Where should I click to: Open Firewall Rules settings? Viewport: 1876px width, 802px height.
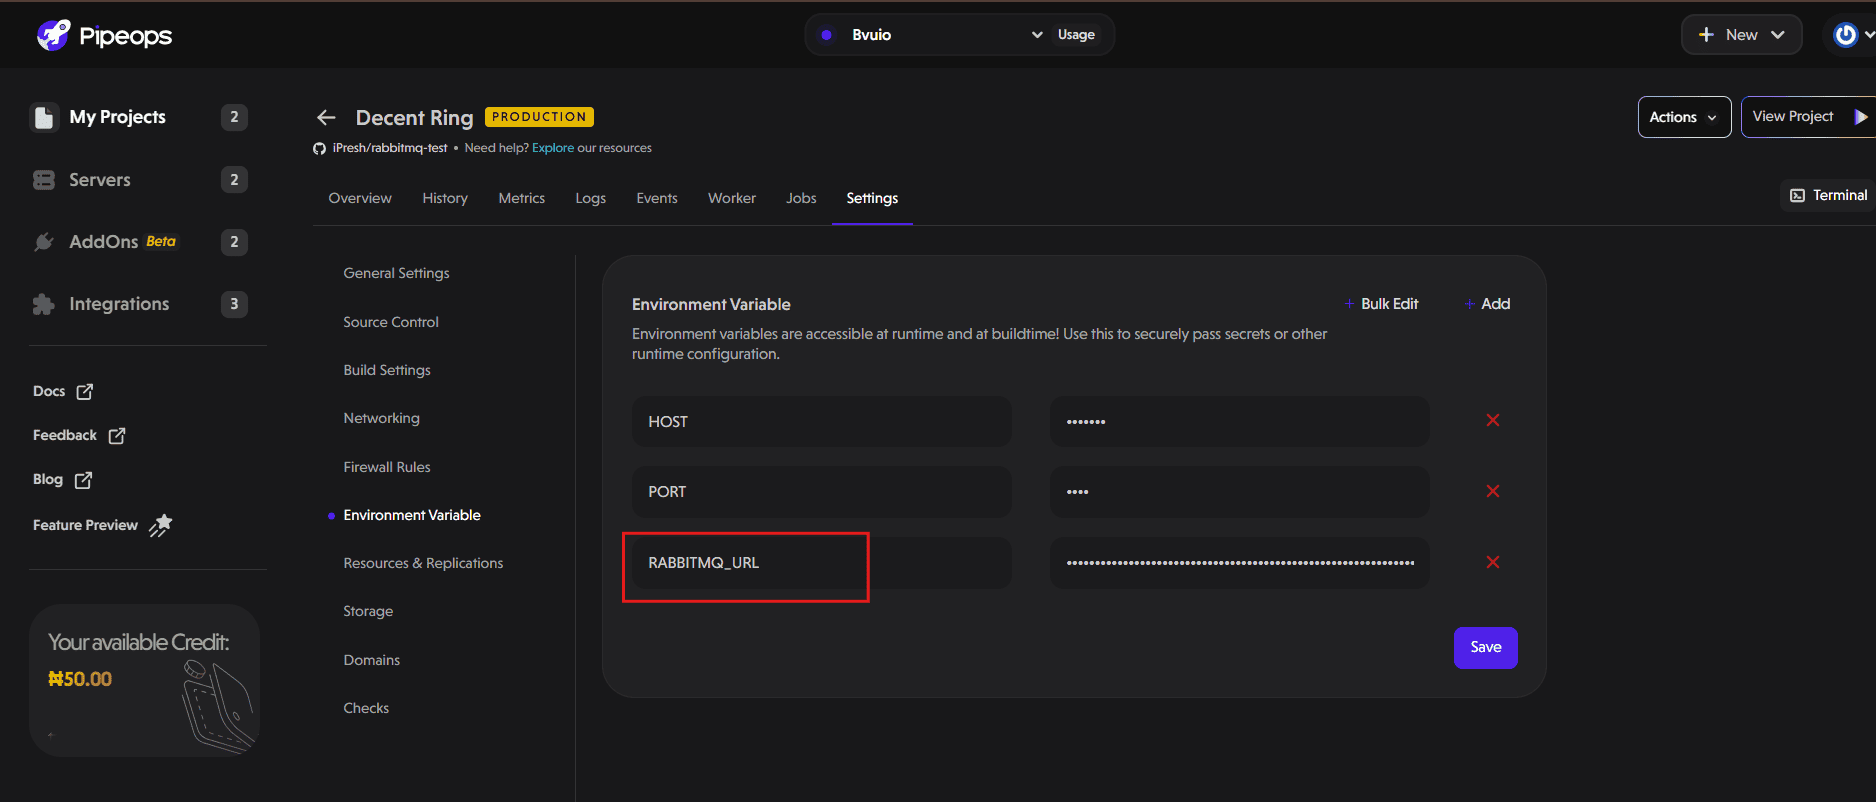coord(387,467)
